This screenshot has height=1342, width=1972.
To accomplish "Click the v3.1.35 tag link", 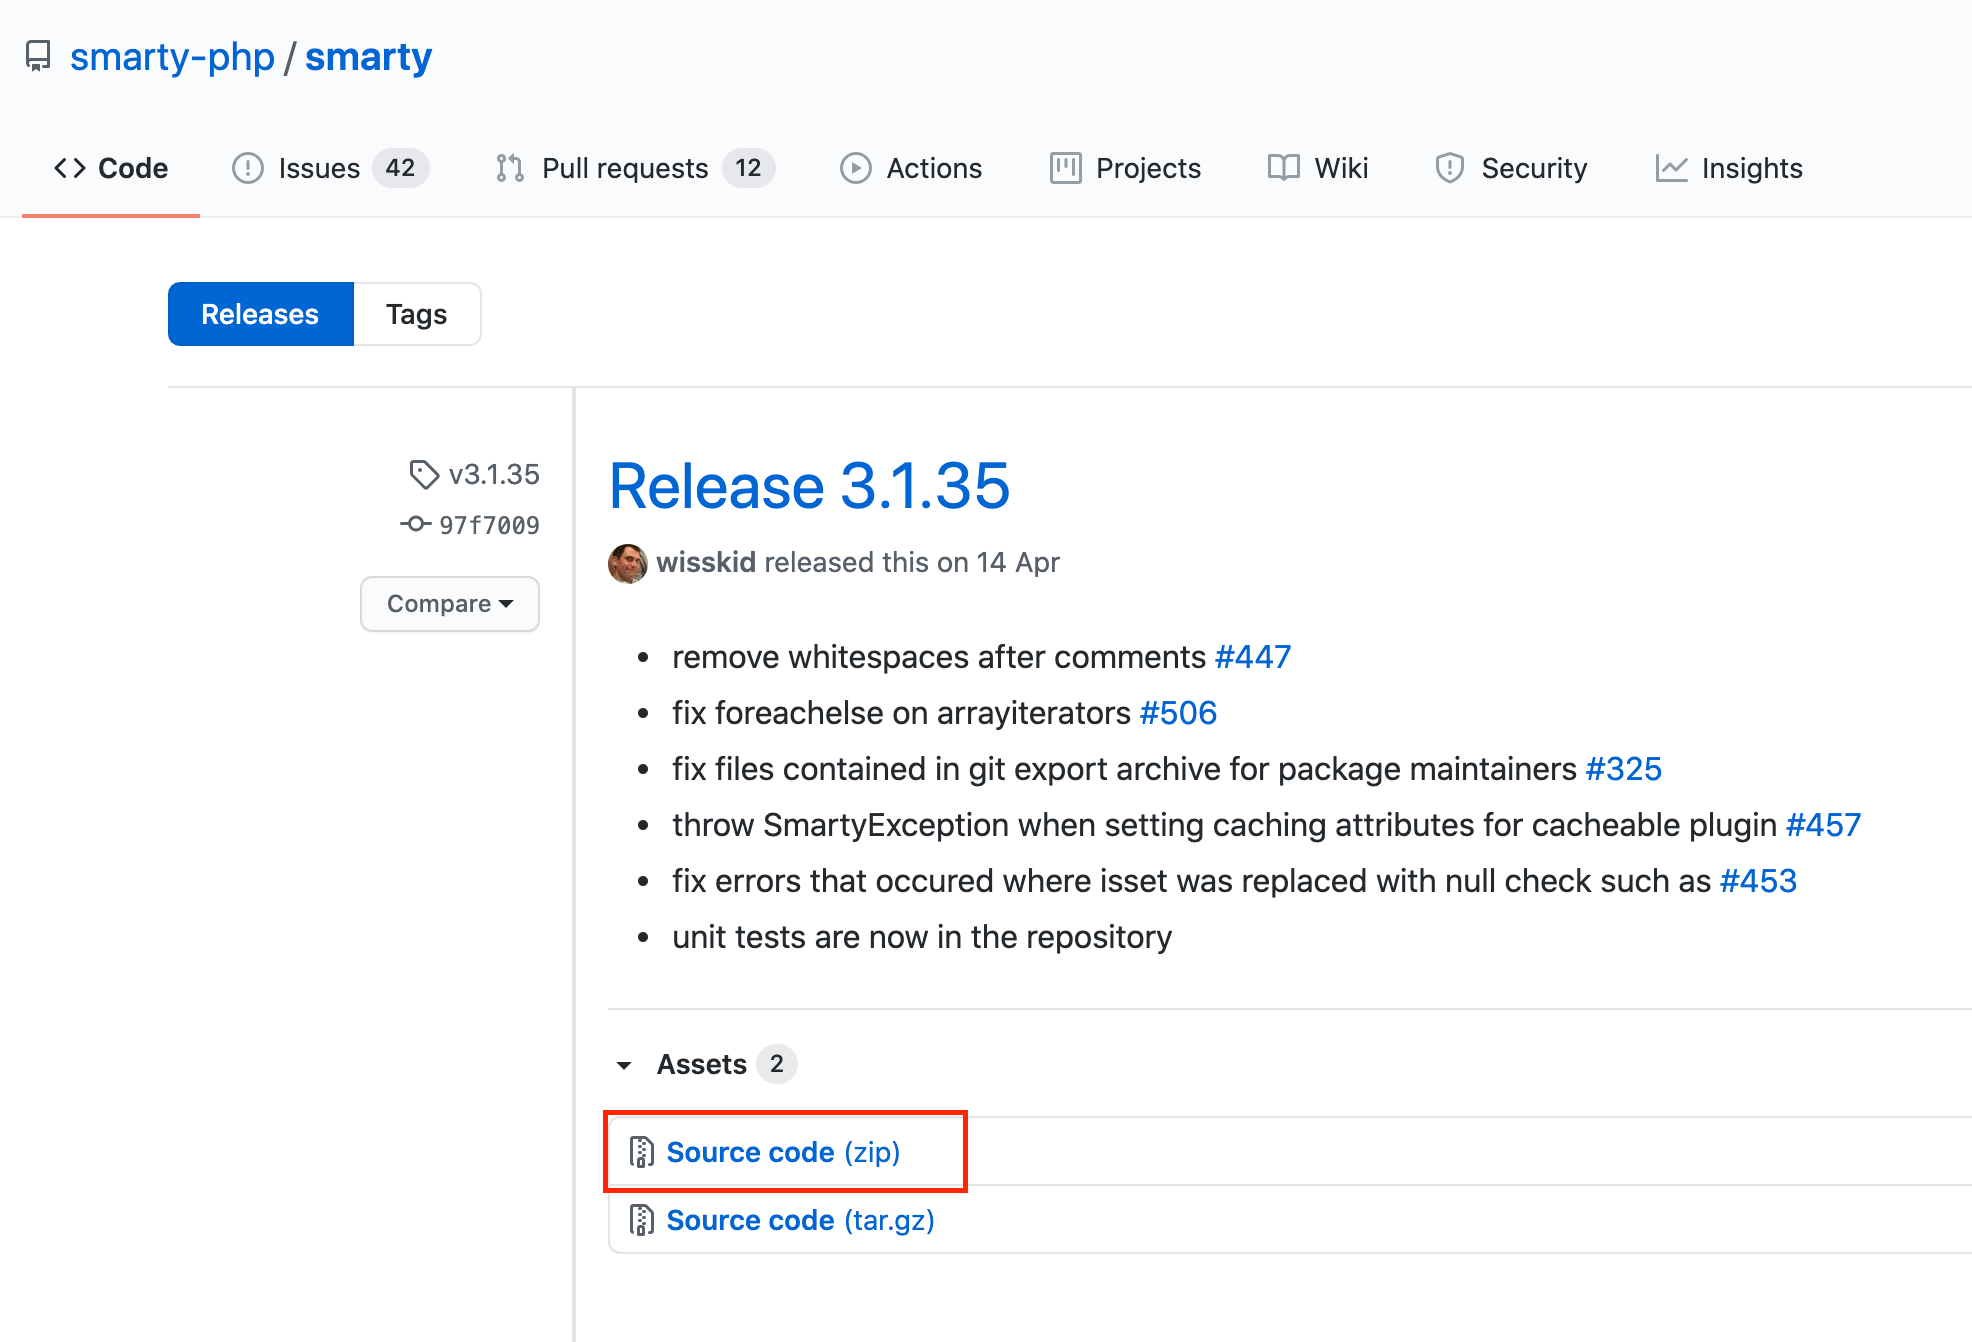I will pos(494,474).
